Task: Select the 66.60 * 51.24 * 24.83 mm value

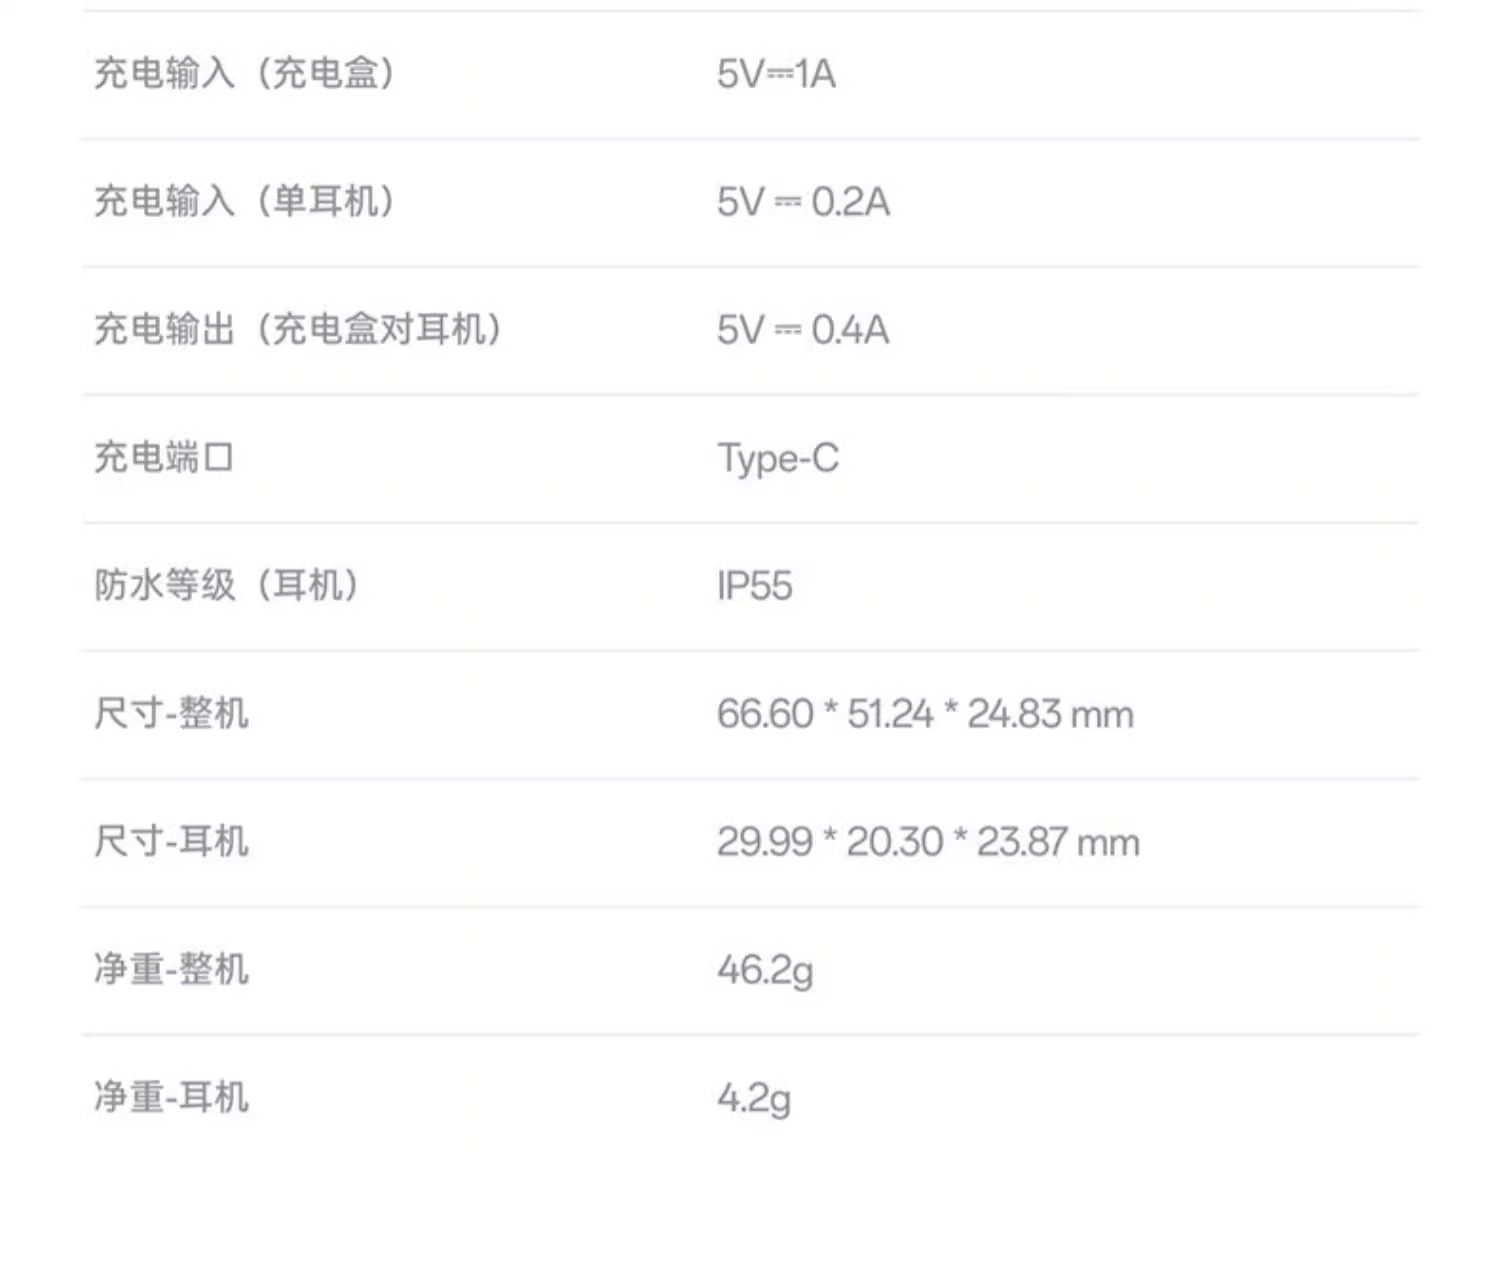Action: click(x=925, y=714)
